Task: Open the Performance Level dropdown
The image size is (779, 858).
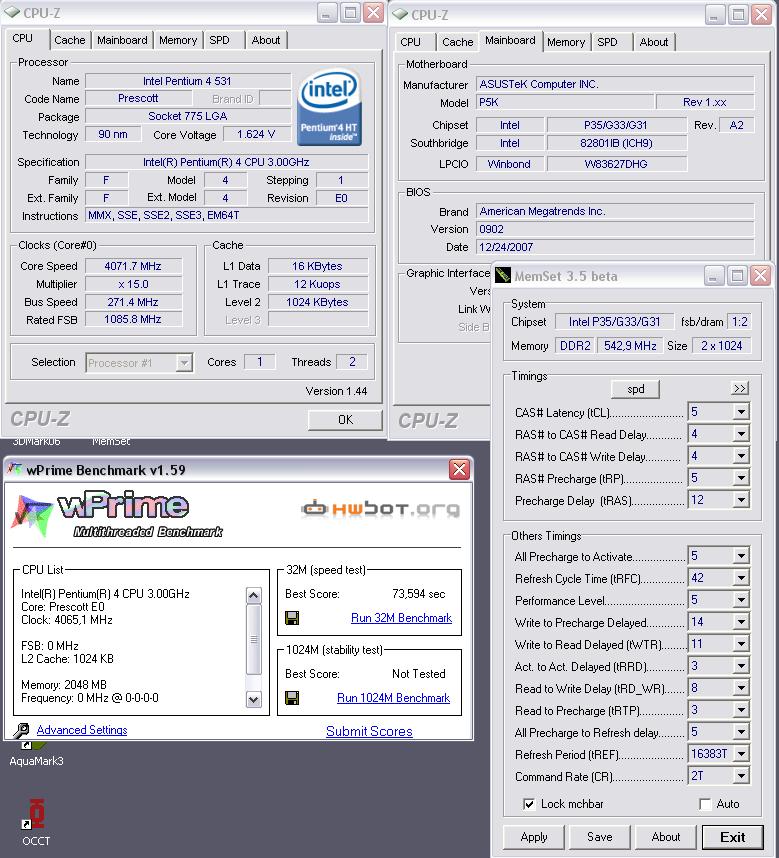Action: (741, 600)
